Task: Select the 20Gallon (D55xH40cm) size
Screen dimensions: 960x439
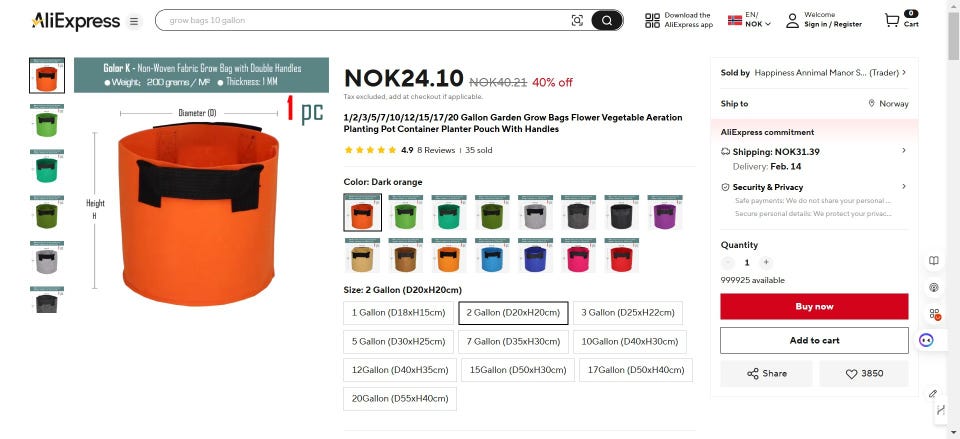Action: pyautogui.click(x=400, y=399)
